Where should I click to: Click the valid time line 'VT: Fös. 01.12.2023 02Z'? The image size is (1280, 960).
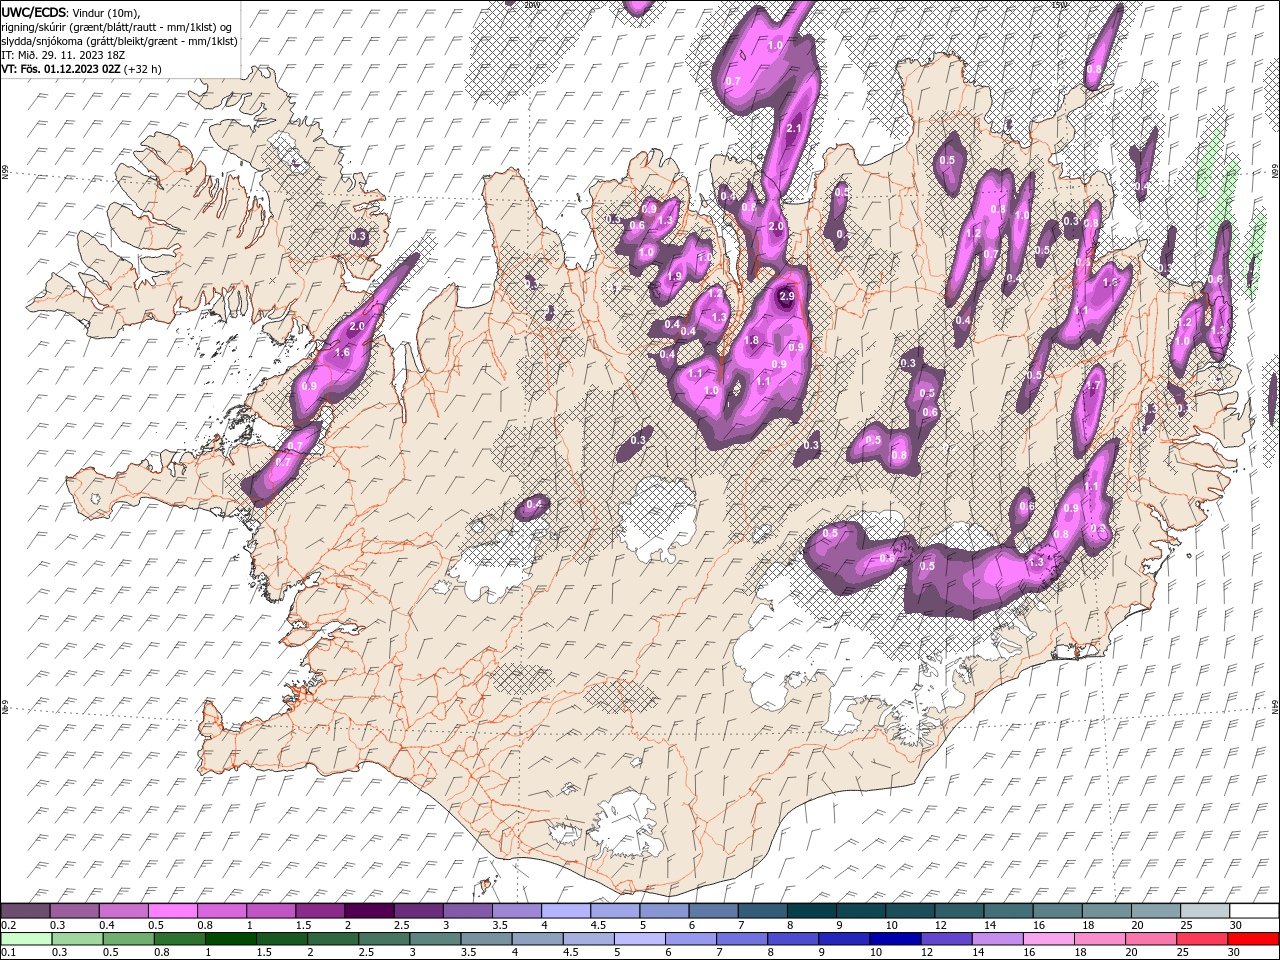point(62,69)
